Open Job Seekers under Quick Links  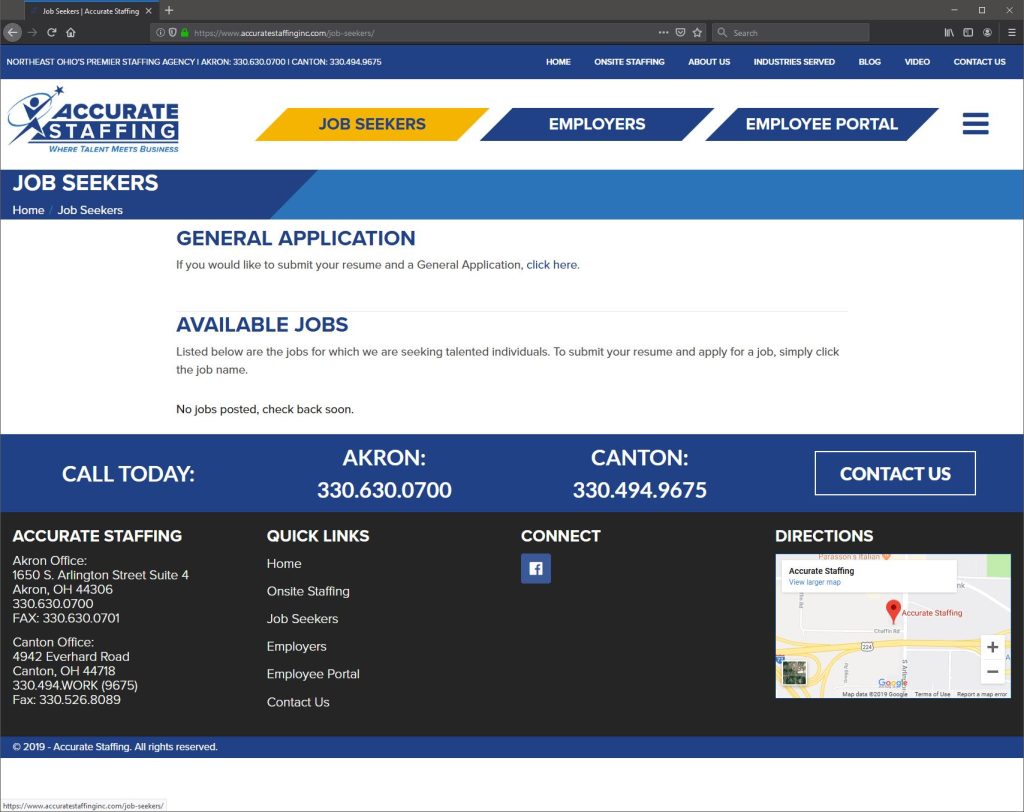302,619
